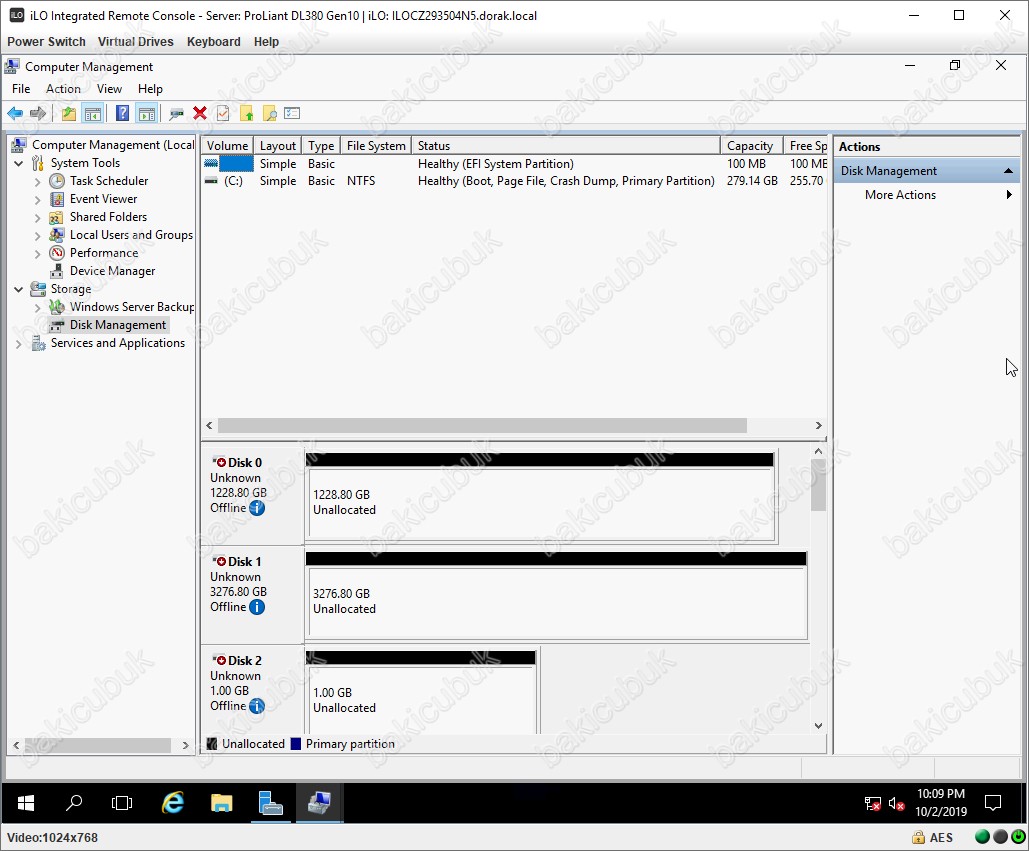Select the 1.00 GB Unallocated region
Screen dimensions: 1029x851
(421, 700)
